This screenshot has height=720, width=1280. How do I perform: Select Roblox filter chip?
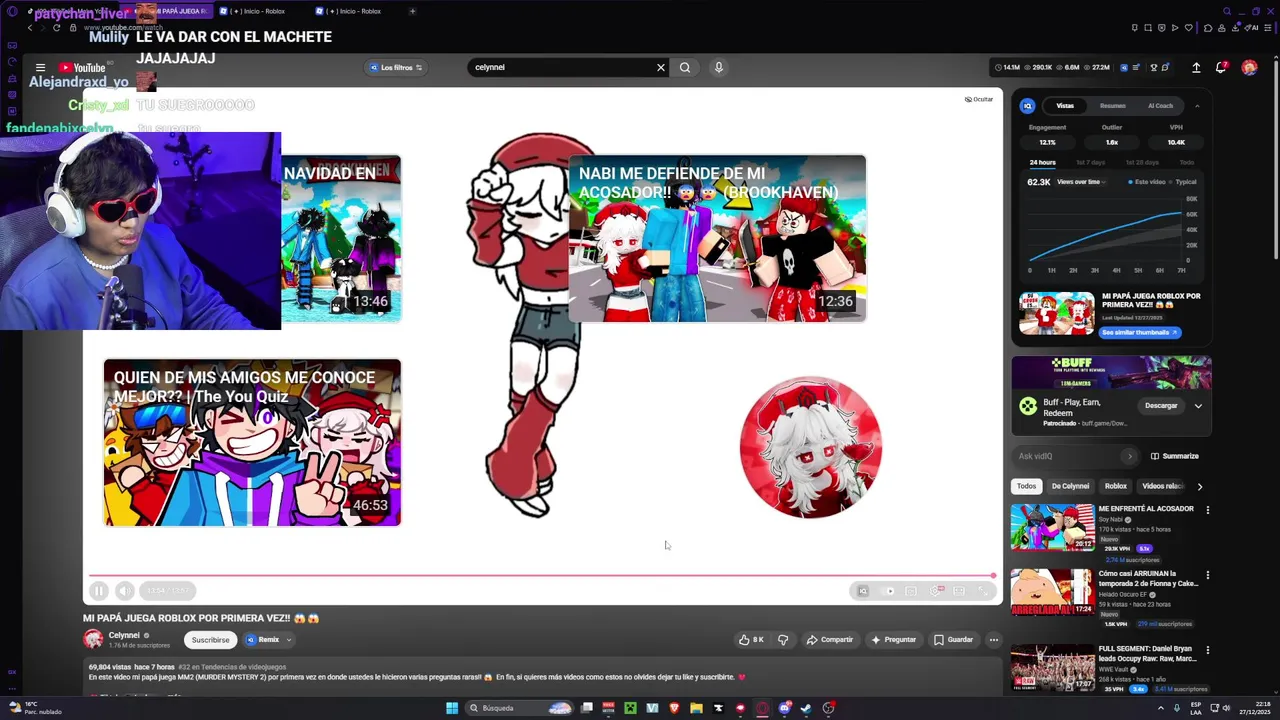click(1115, 486)
